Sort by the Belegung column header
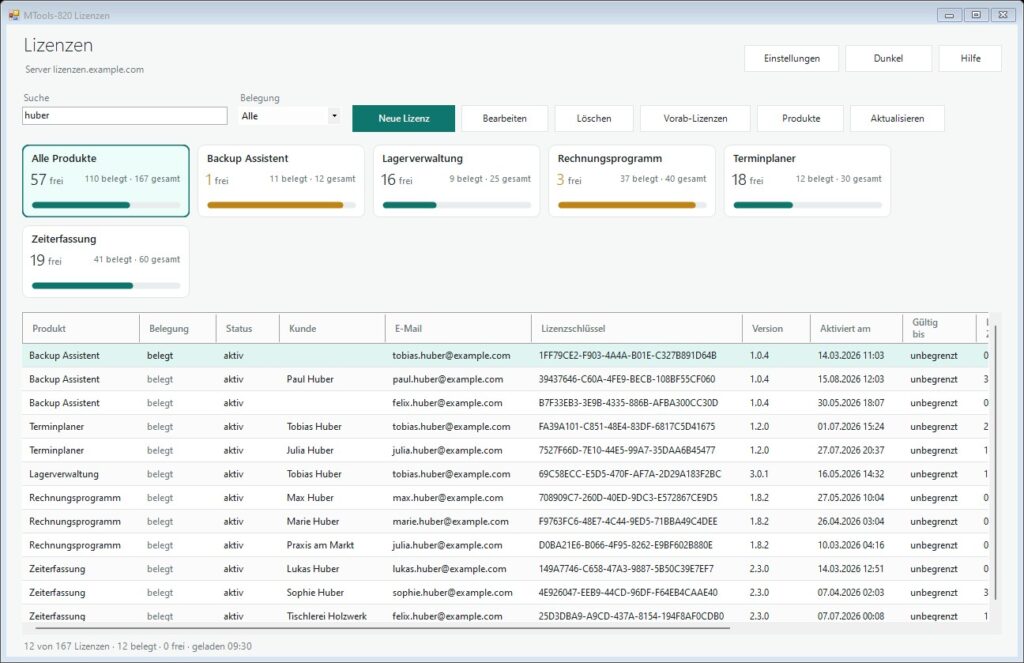The height and width of the screenshot is (663, 1024). [178, 329]
